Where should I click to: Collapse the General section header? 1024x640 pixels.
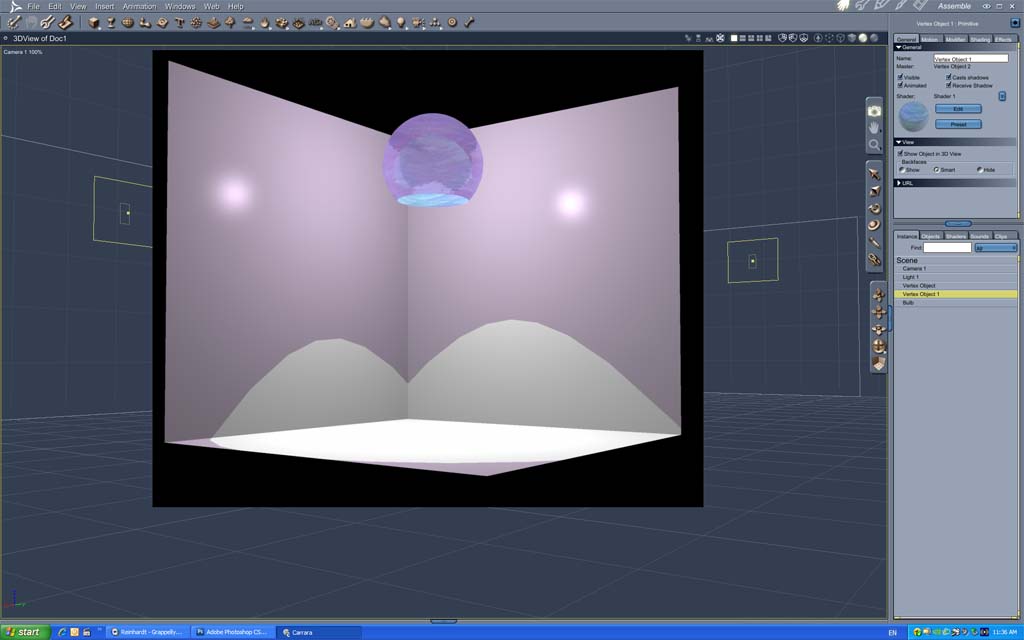[x=954, y=47]
